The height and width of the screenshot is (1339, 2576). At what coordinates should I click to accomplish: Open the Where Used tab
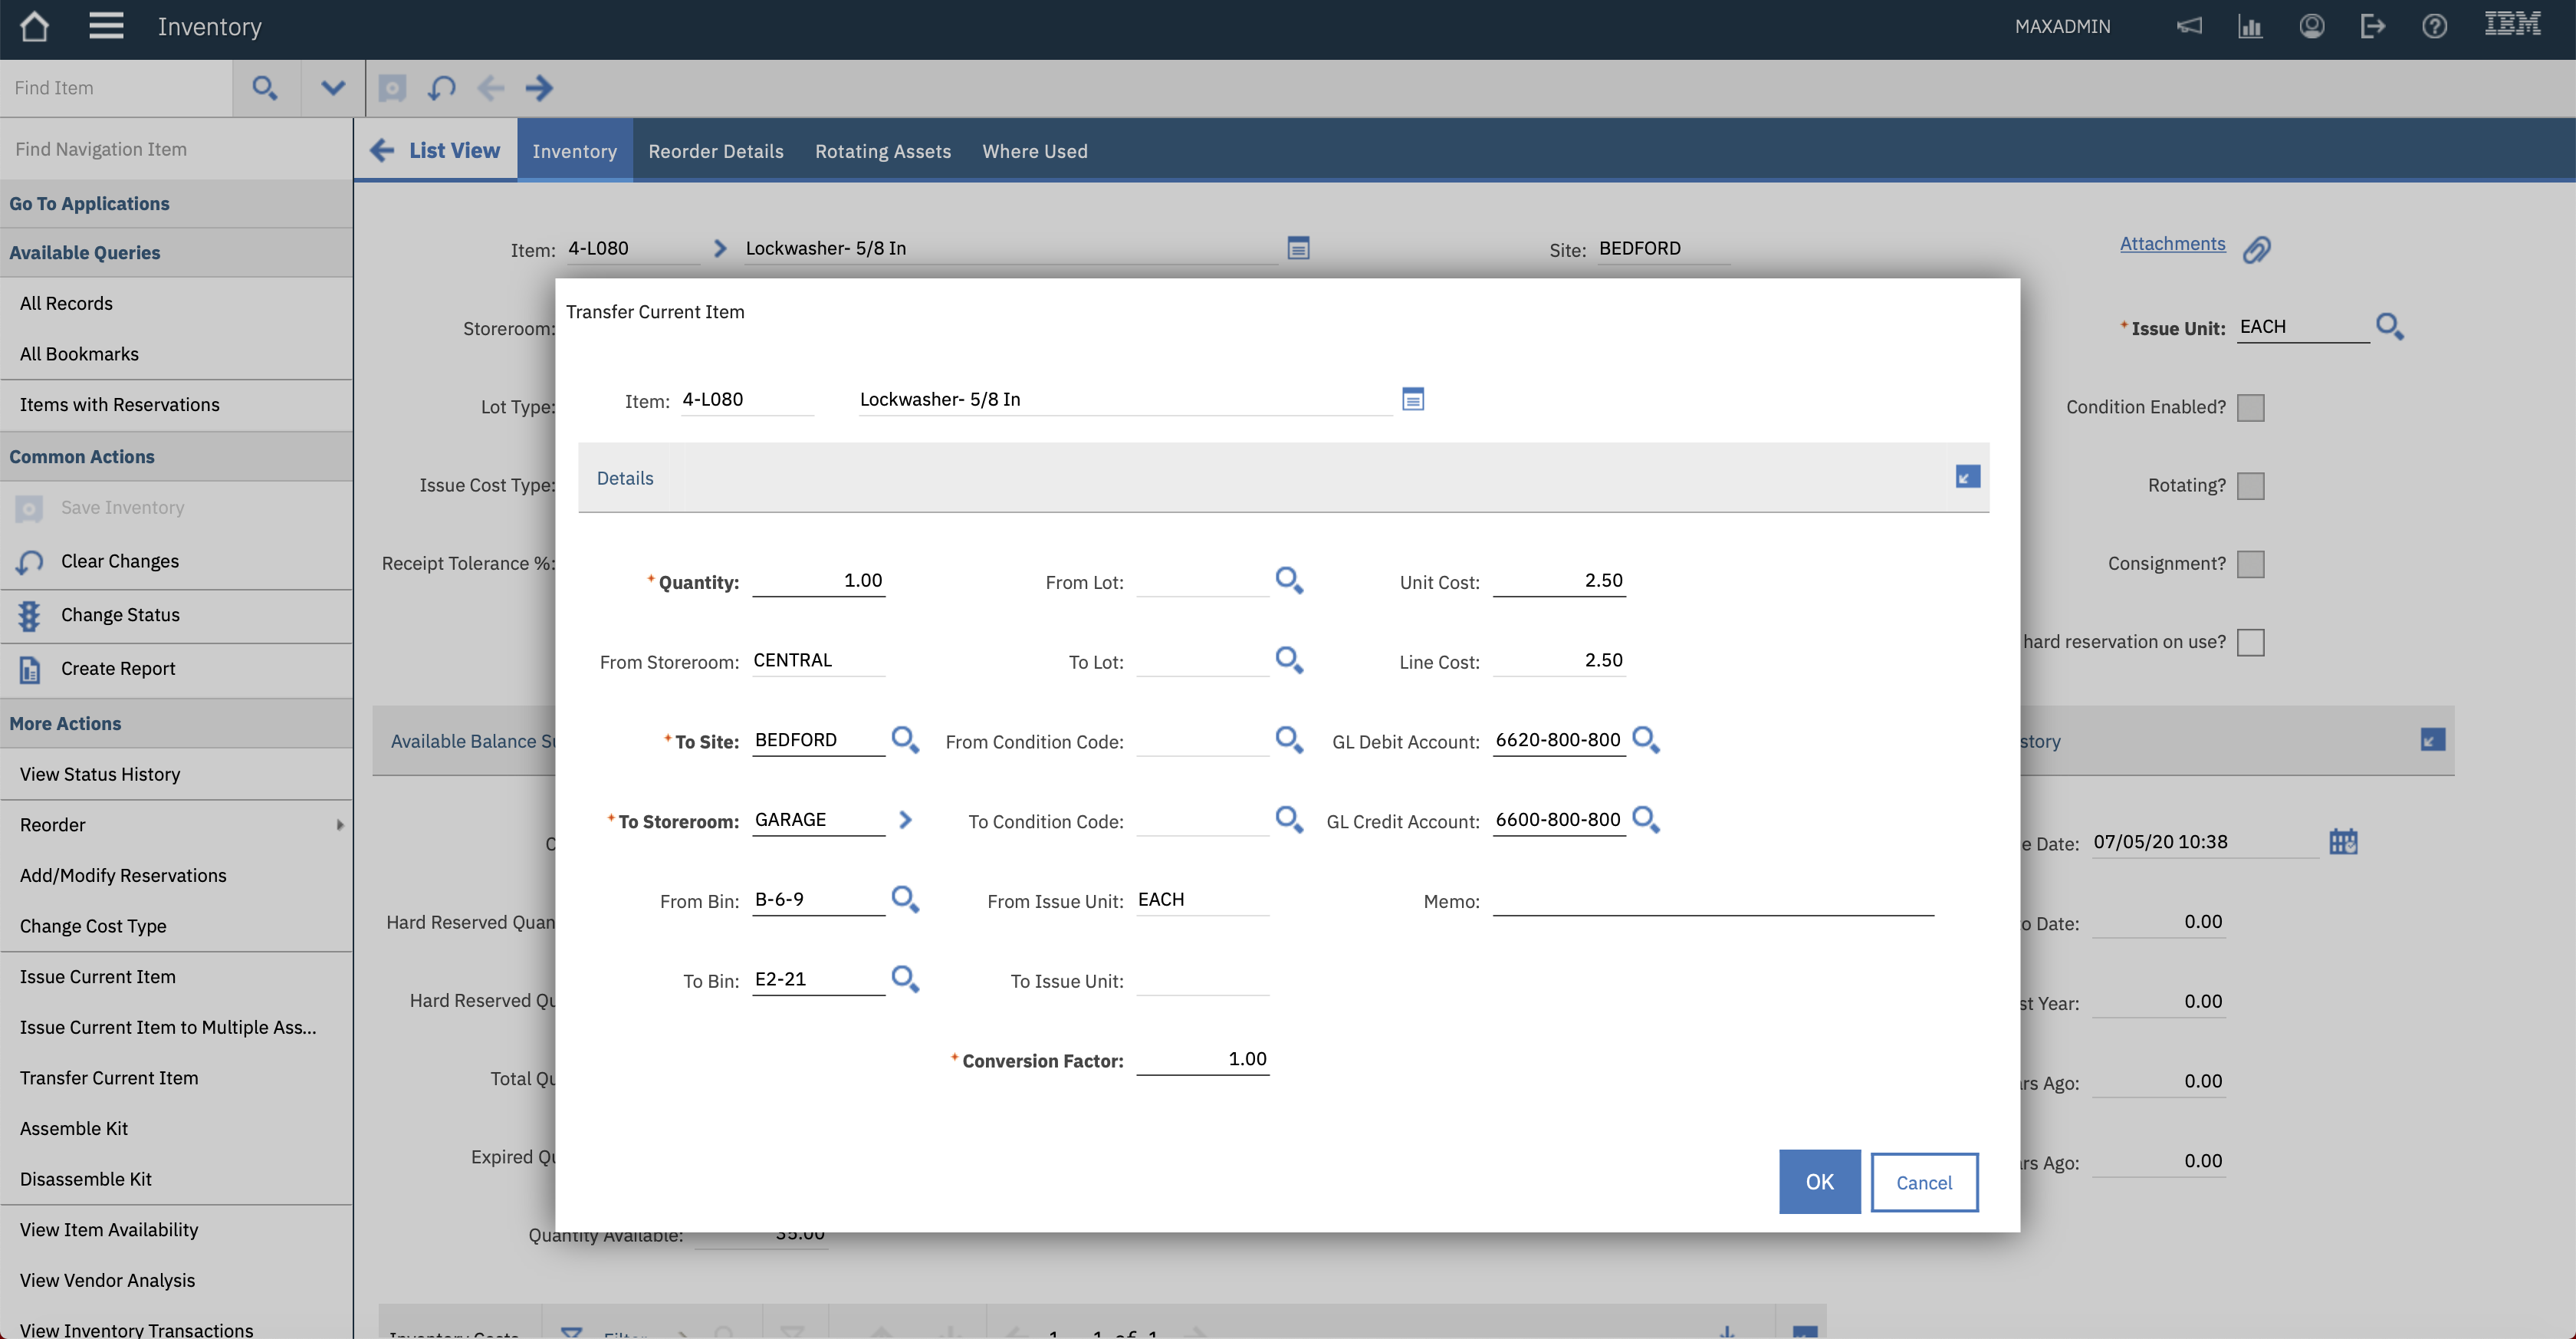[x=1034, y=151]
